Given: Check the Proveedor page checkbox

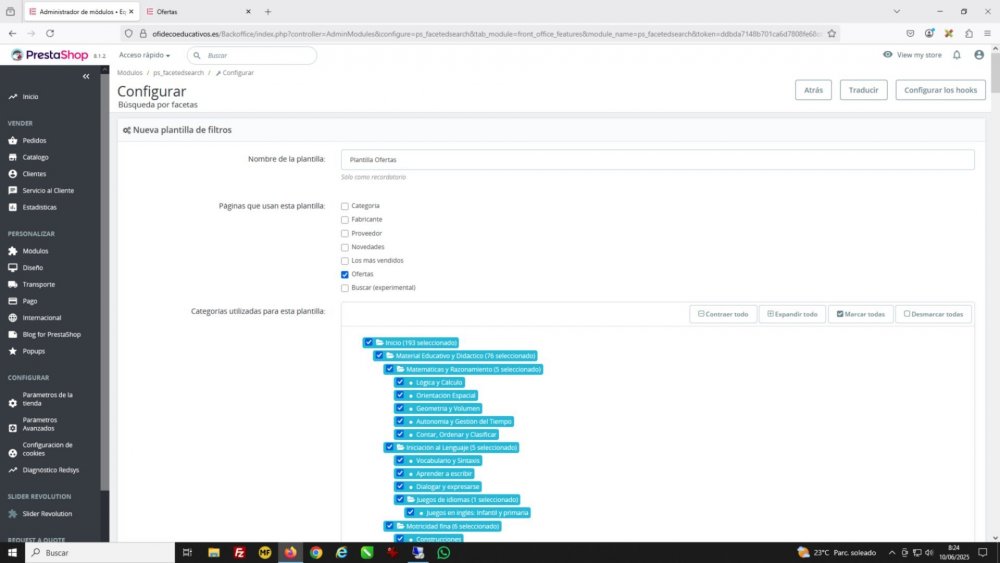Looking at the screenshot, I should 344,233.
